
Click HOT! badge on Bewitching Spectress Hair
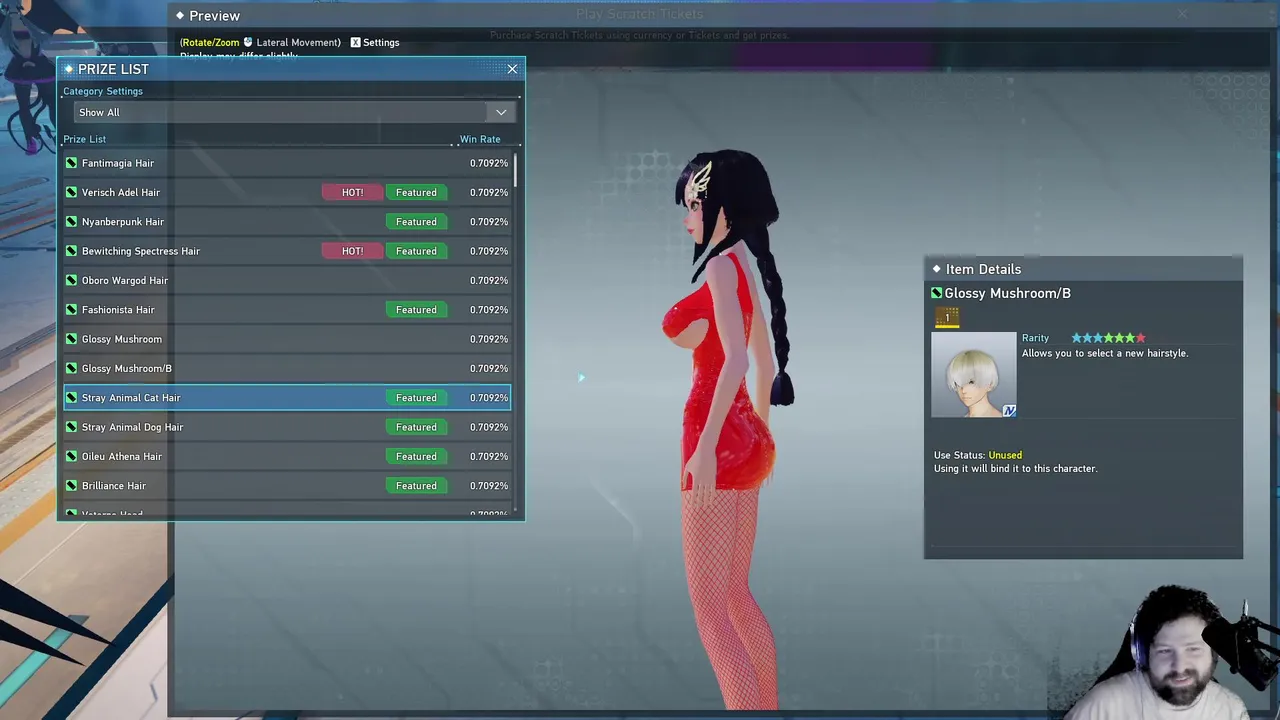coord(352,251)
